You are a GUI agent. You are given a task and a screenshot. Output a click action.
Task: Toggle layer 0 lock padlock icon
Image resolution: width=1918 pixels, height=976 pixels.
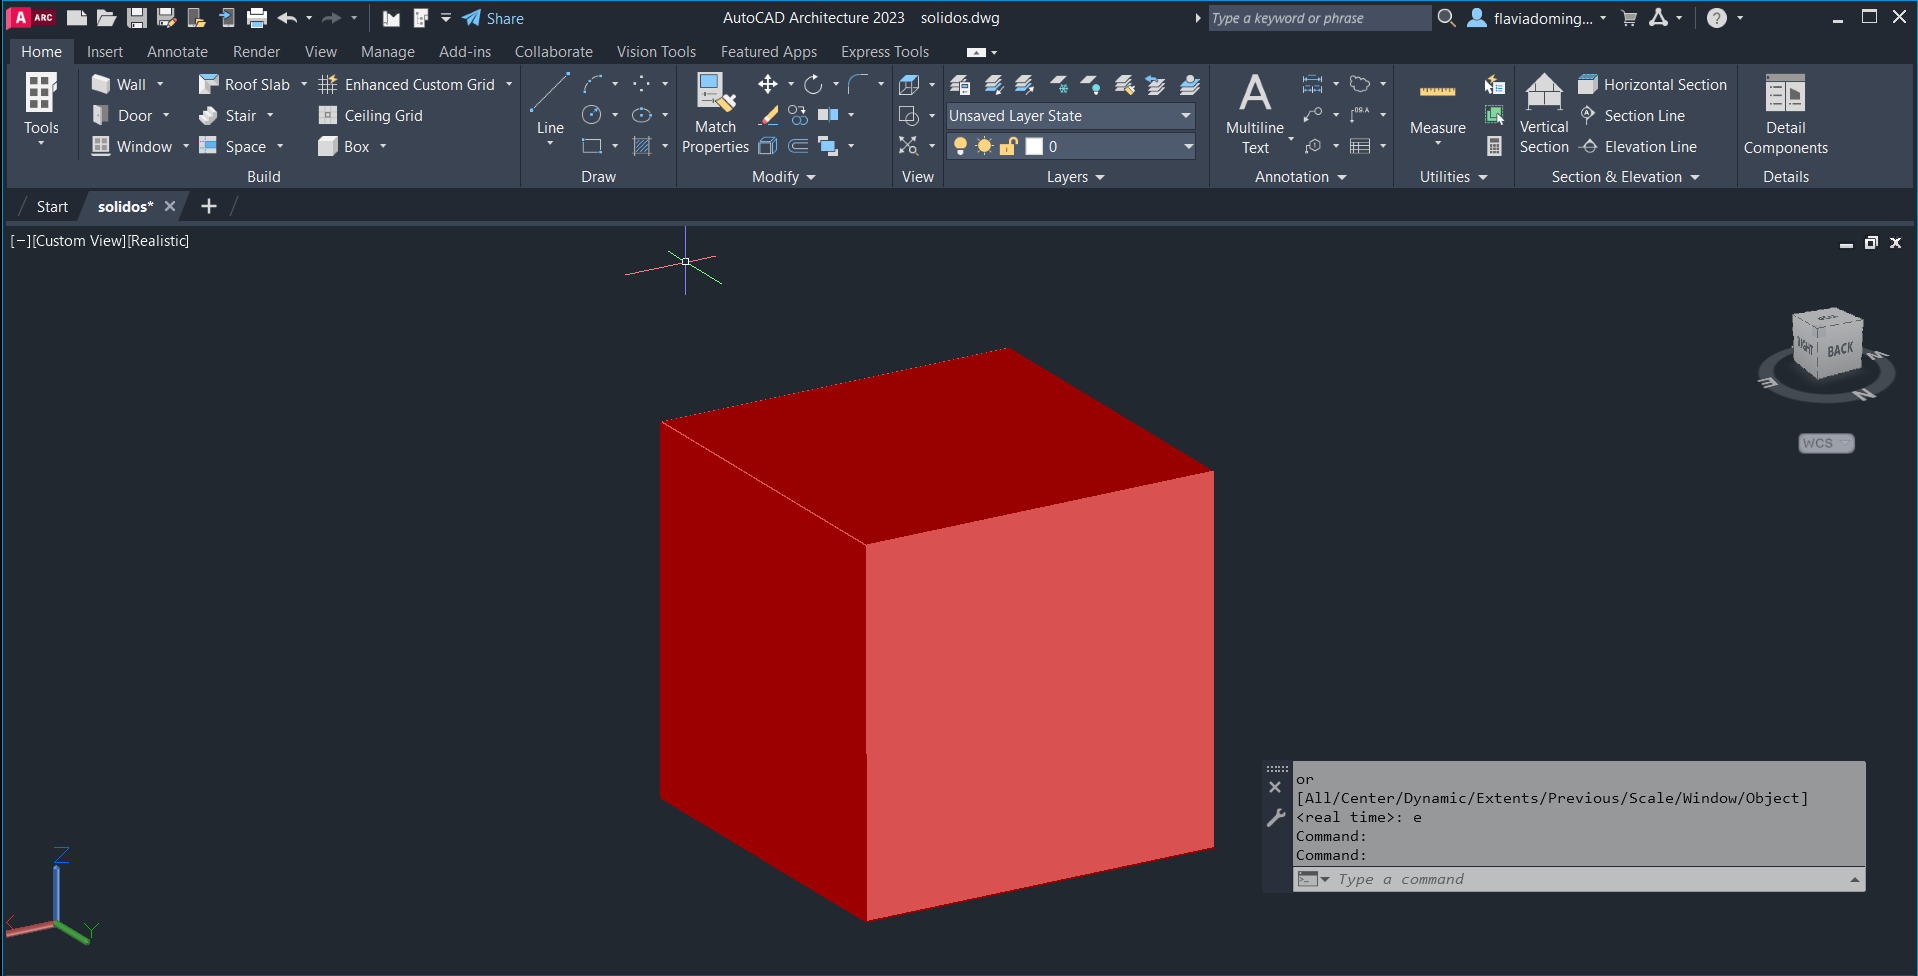(1008, 146)
